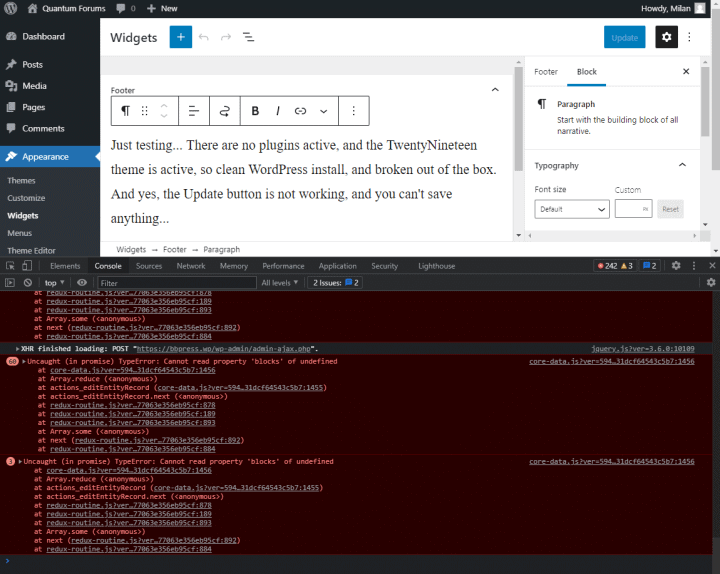The width and height of the screenshot is (720, 574).
Task: Toggle italic formatting in block toolbar
Action: [x=278, y=111]
